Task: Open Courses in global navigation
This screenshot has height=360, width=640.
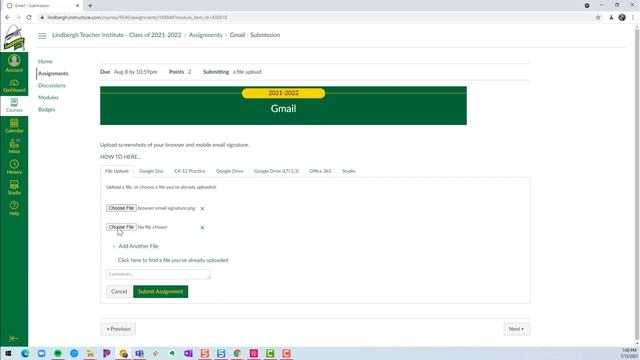Action: click(x=14, y=105)
